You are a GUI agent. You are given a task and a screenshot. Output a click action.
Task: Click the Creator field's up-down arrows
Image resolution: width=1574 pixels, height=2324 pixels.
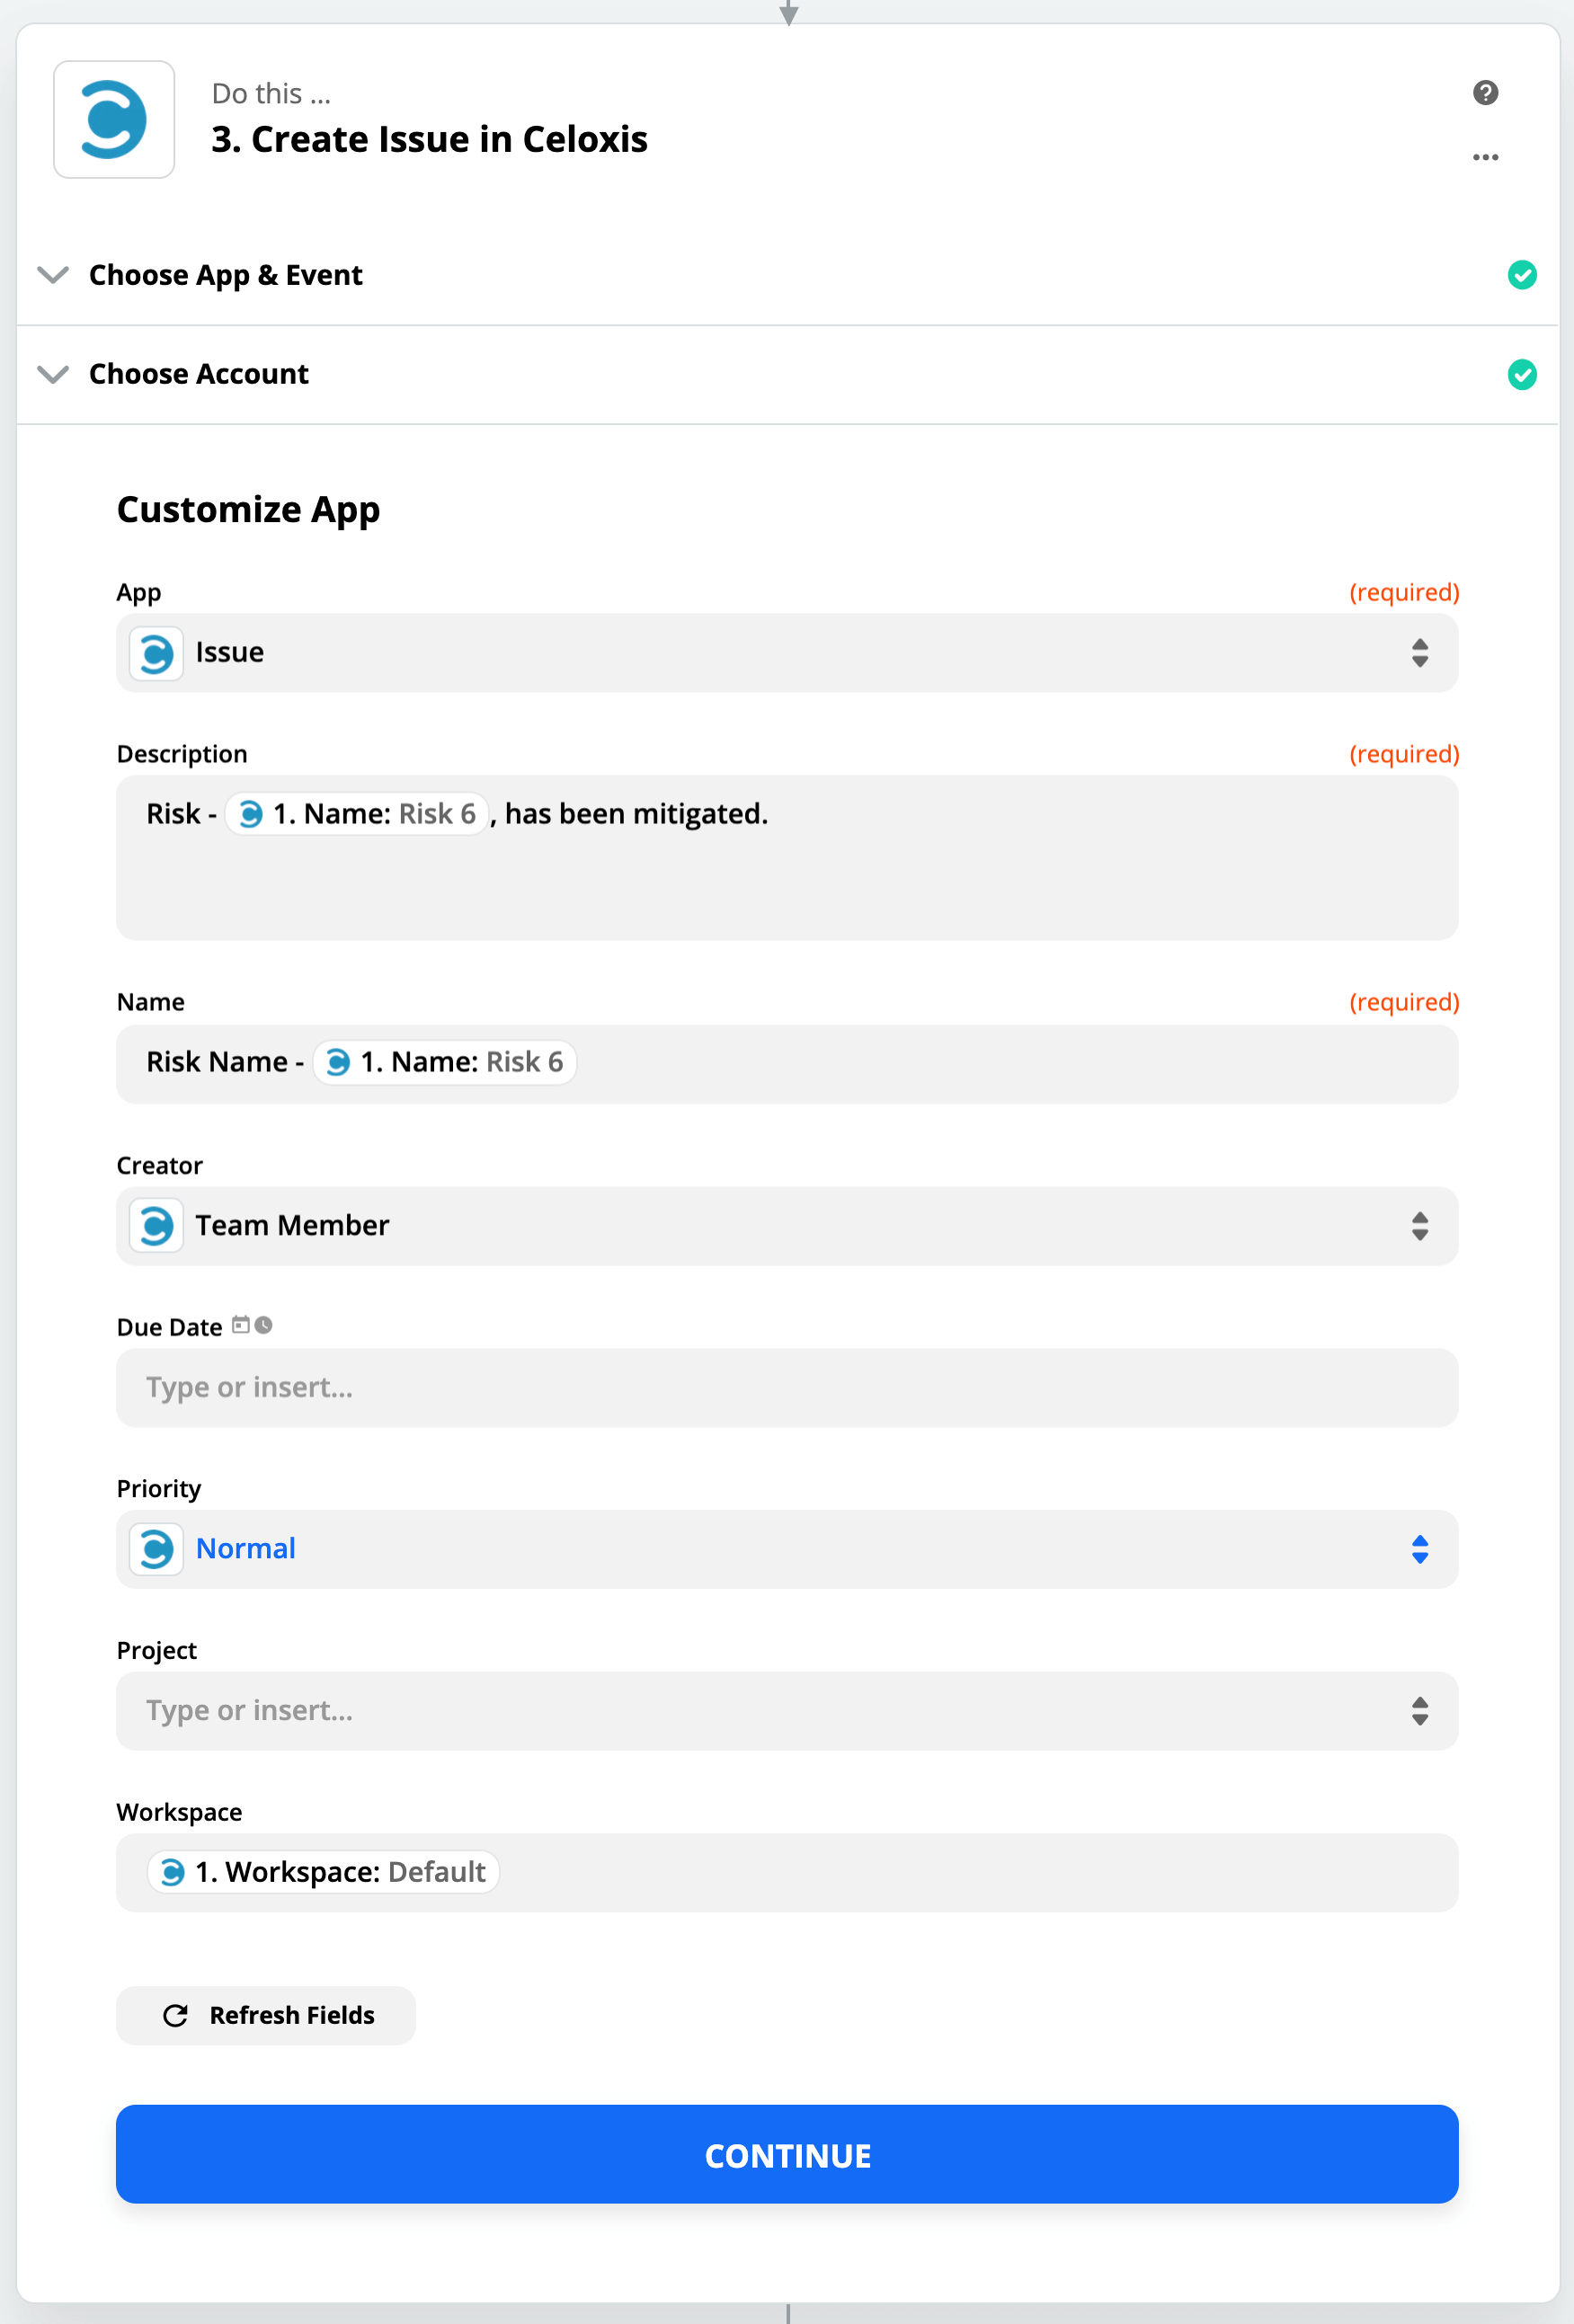(1419, 1226)
